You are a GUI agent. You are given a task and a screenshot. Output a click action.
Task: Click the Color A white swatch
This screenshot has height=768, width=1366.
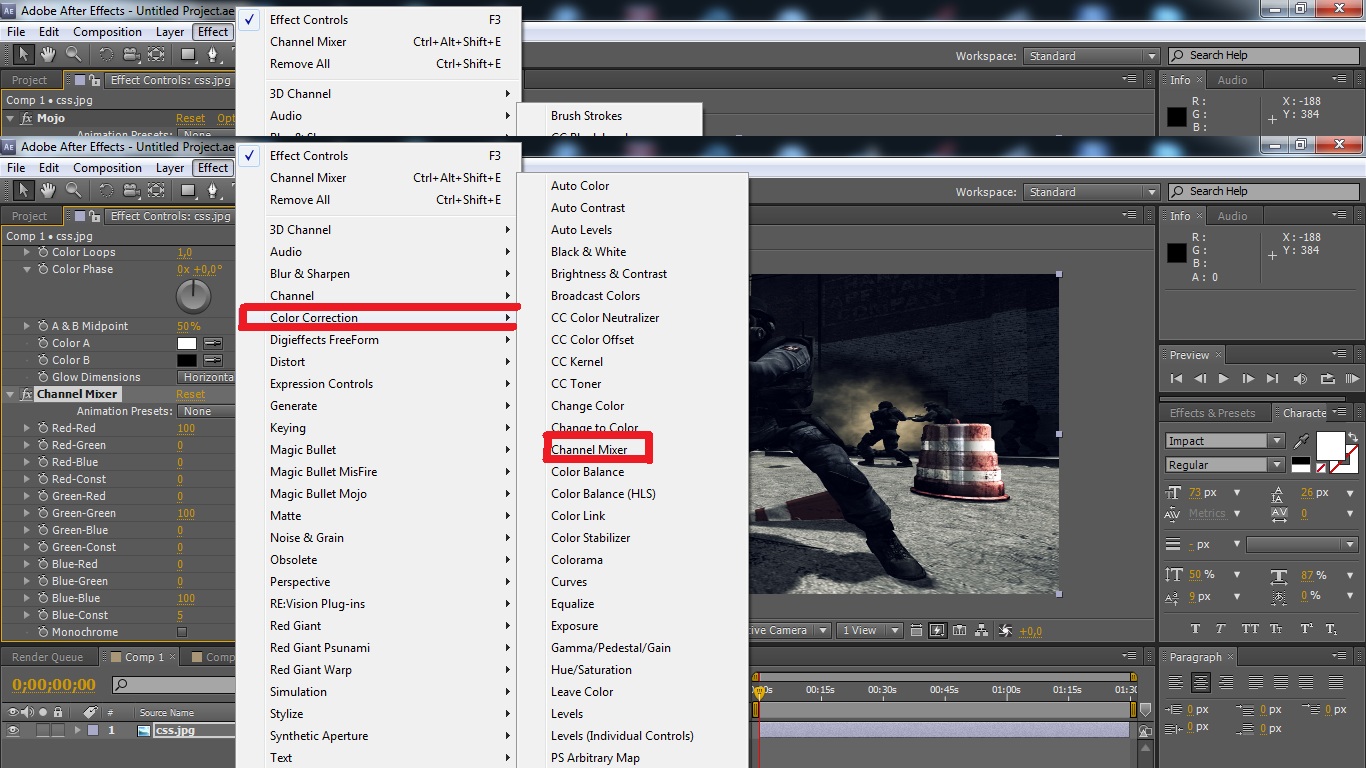click(187, 343)
